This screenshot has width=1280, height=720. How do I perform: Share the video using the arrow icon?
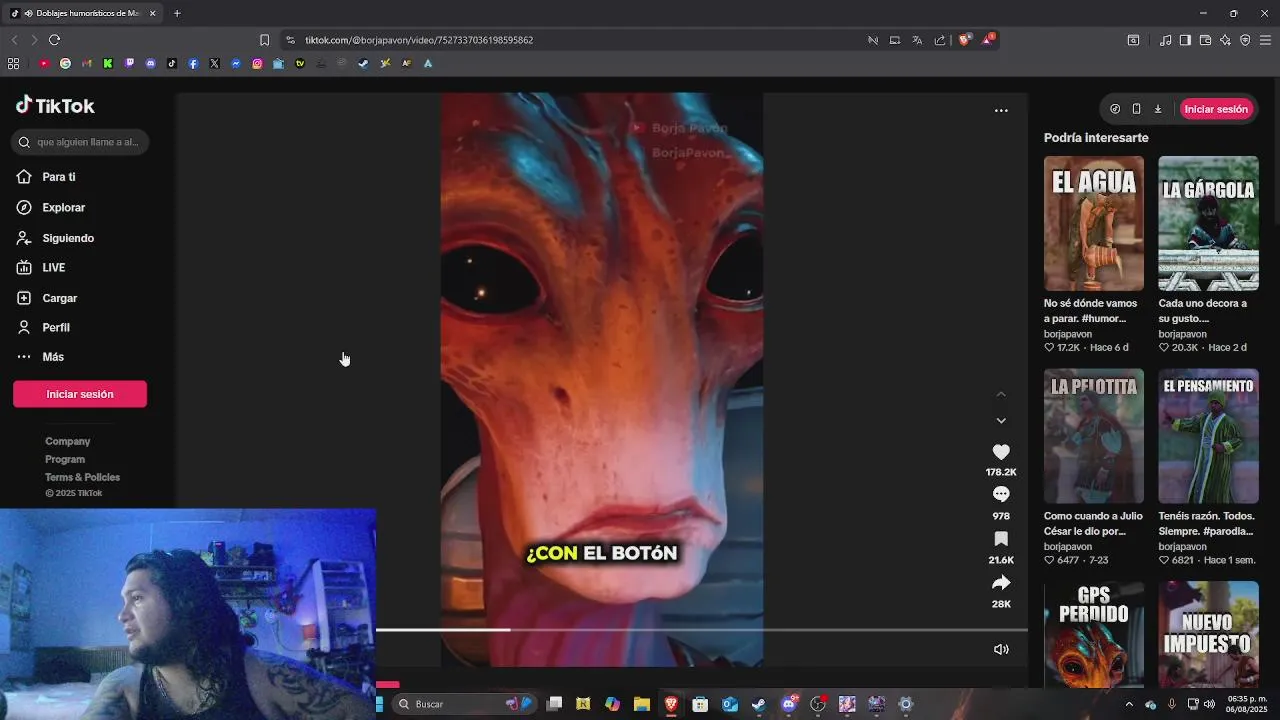(x=1001, y=583)
